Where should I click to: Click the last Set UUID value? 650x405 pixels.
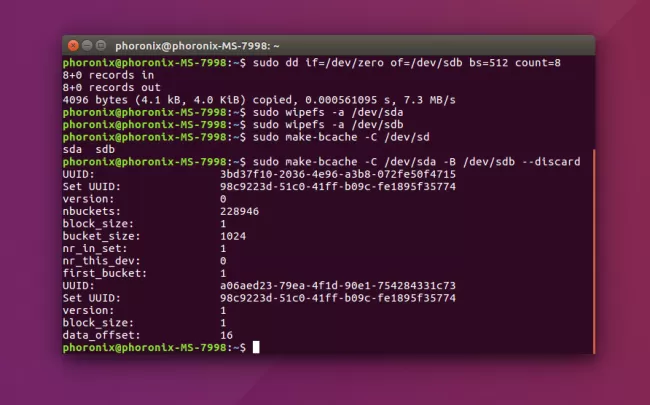(x=337, y=297)
